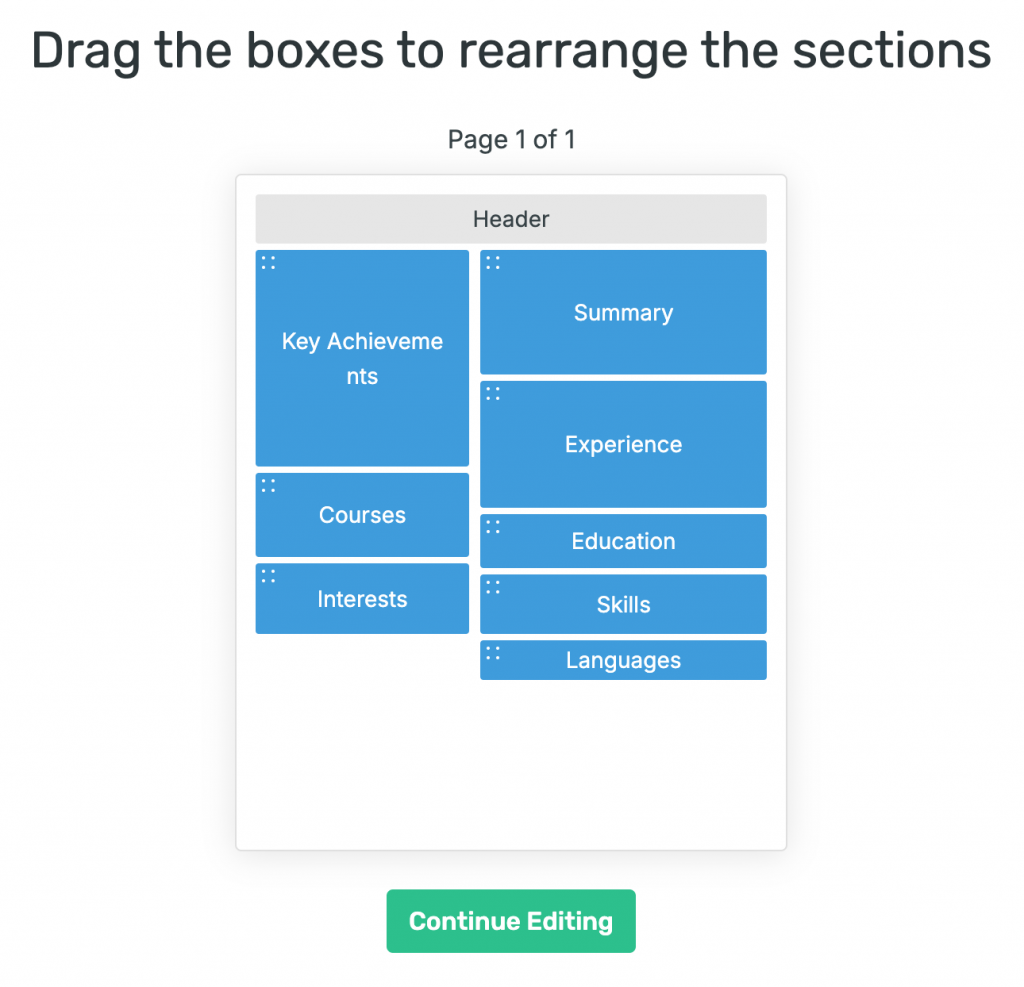Click the empty area below Interests
This screenshot has height=987, width=1024.
[362, 740]
